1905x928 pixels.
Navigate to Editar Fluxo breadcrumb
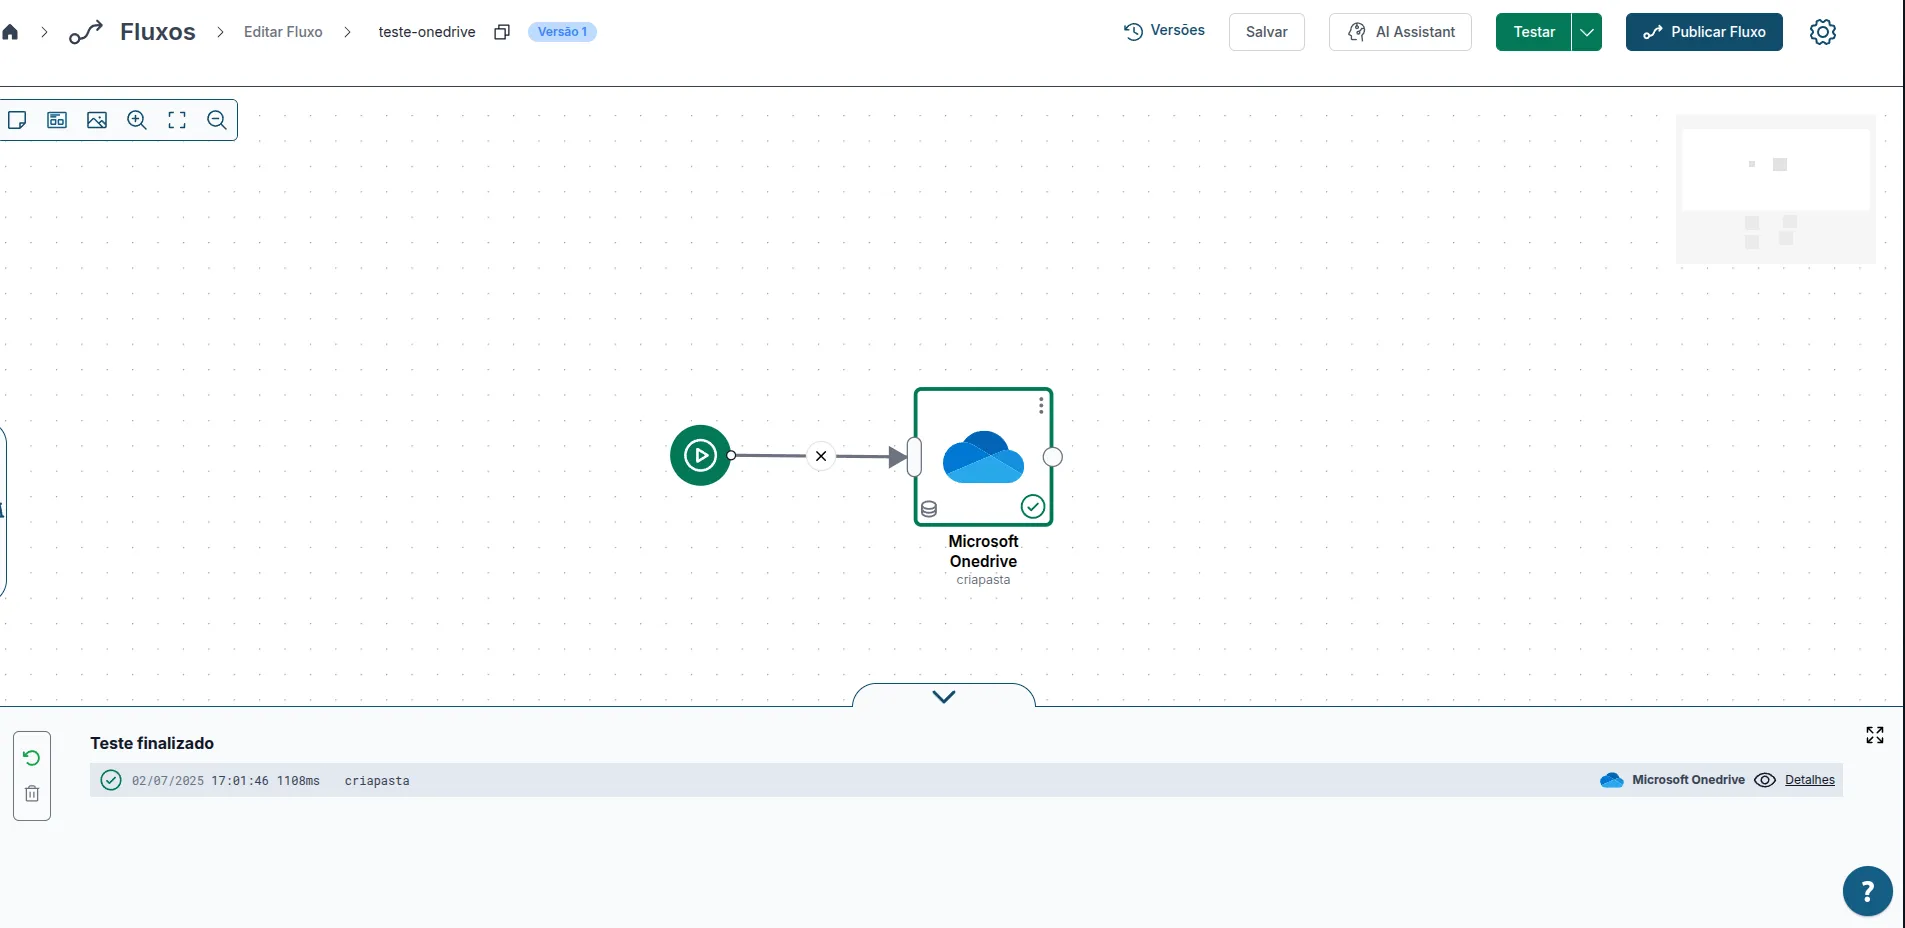283,32
